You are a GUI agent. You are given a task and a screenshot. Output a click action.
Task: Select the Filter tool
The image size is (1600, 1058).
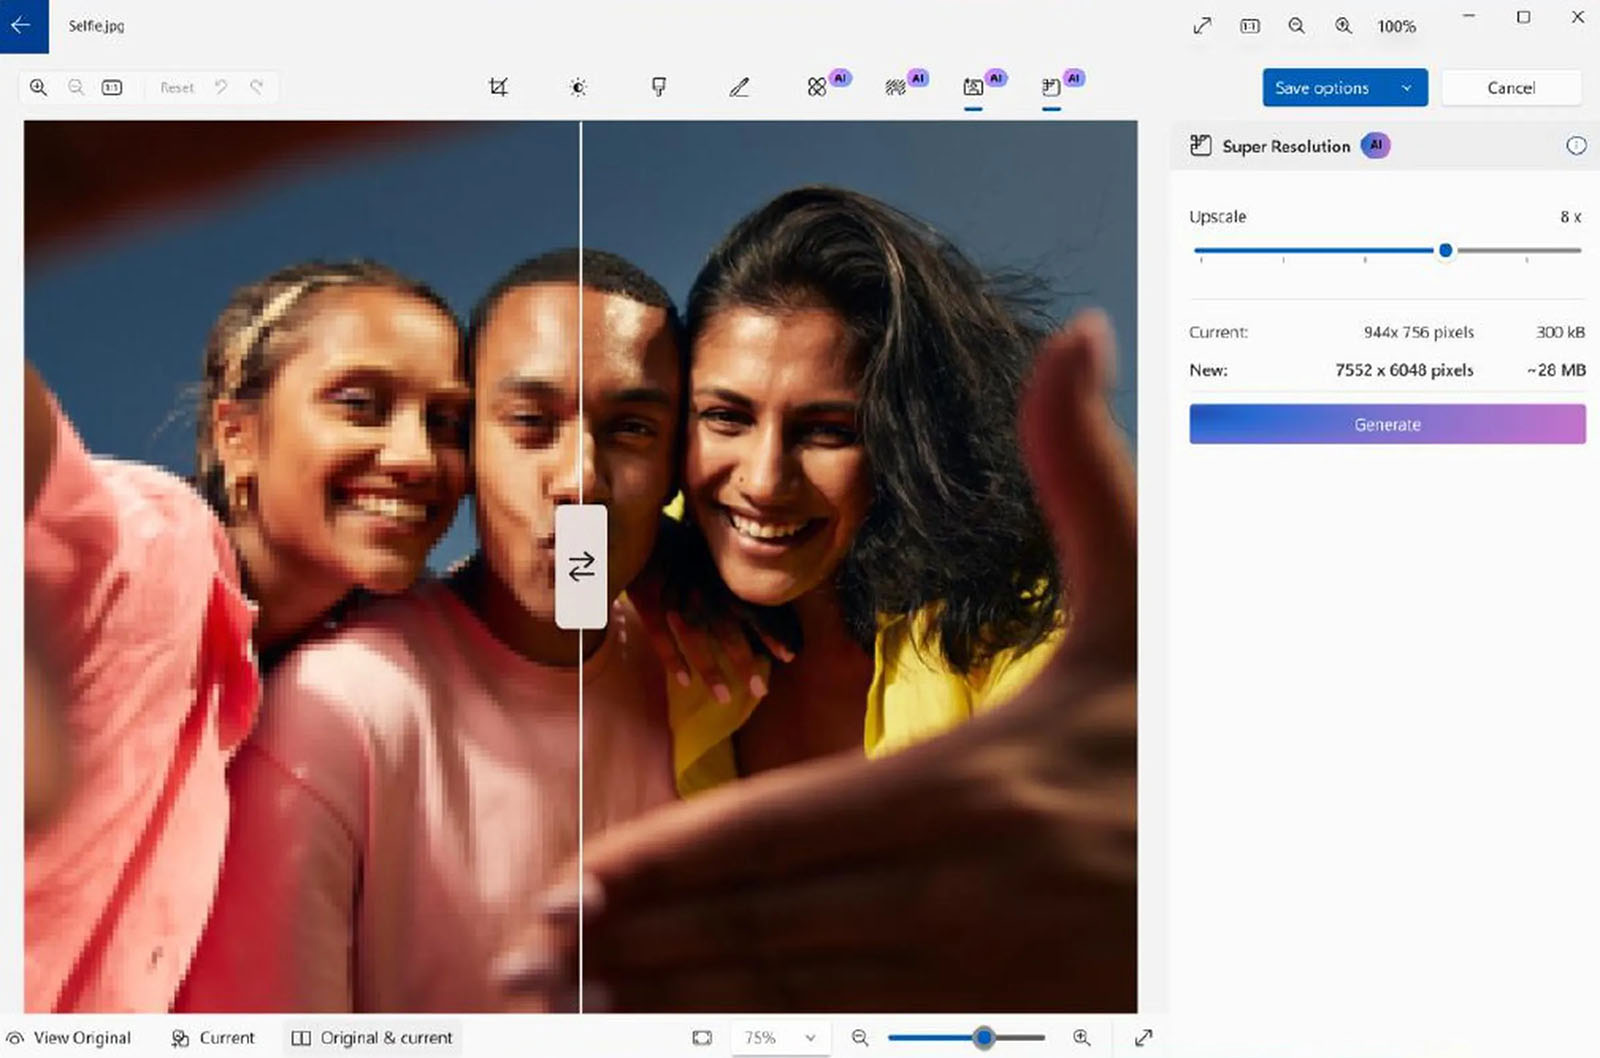click(657, 87)
